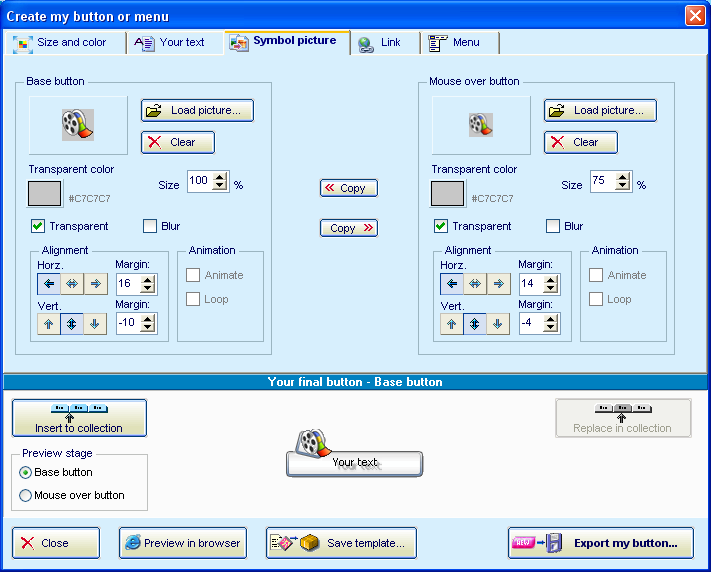Go to the Link tab

pyautogui.click(x=385, y=43)
